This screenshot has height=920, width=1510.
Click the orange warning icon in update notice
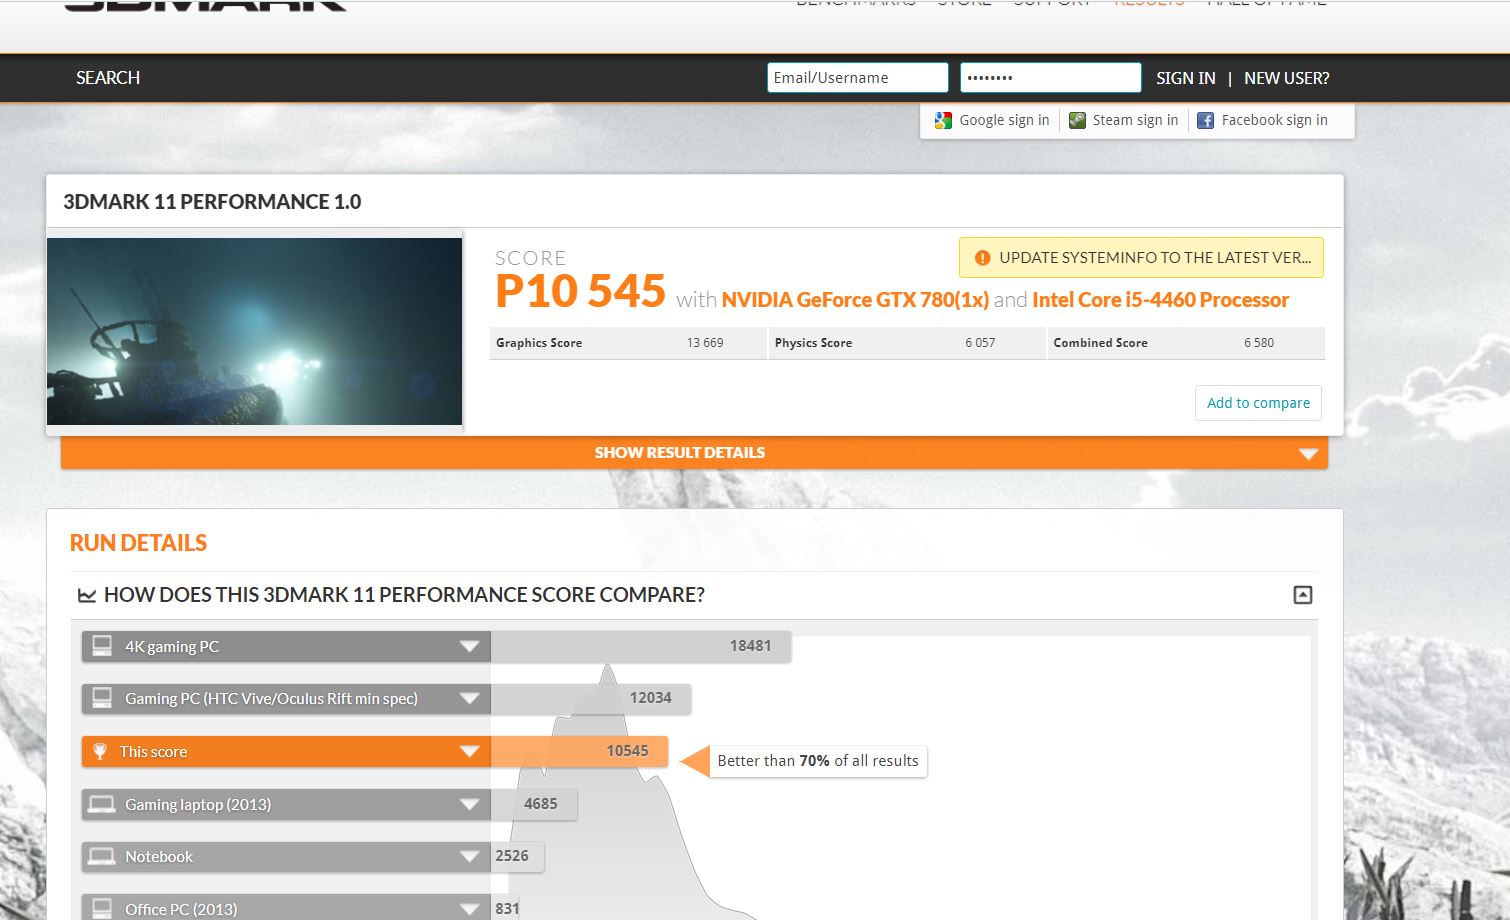[x=982, y=258]
